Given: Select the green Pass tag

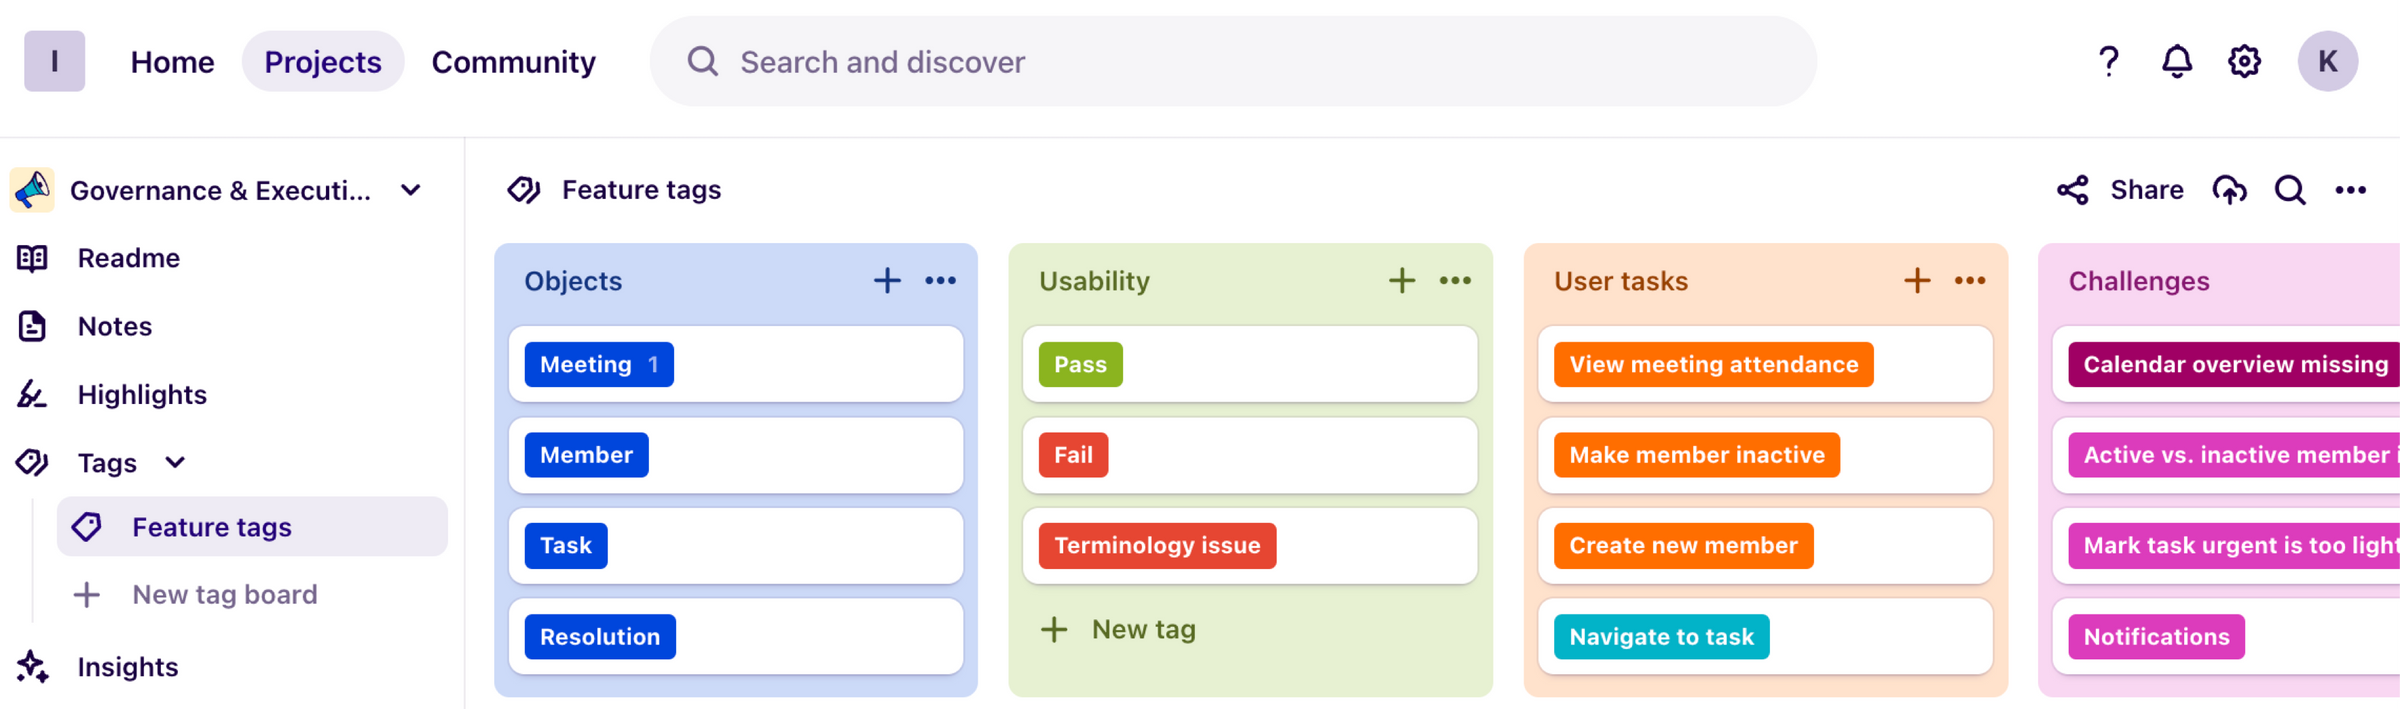Looking at the screenshot, I should (x=1080, y=365).
